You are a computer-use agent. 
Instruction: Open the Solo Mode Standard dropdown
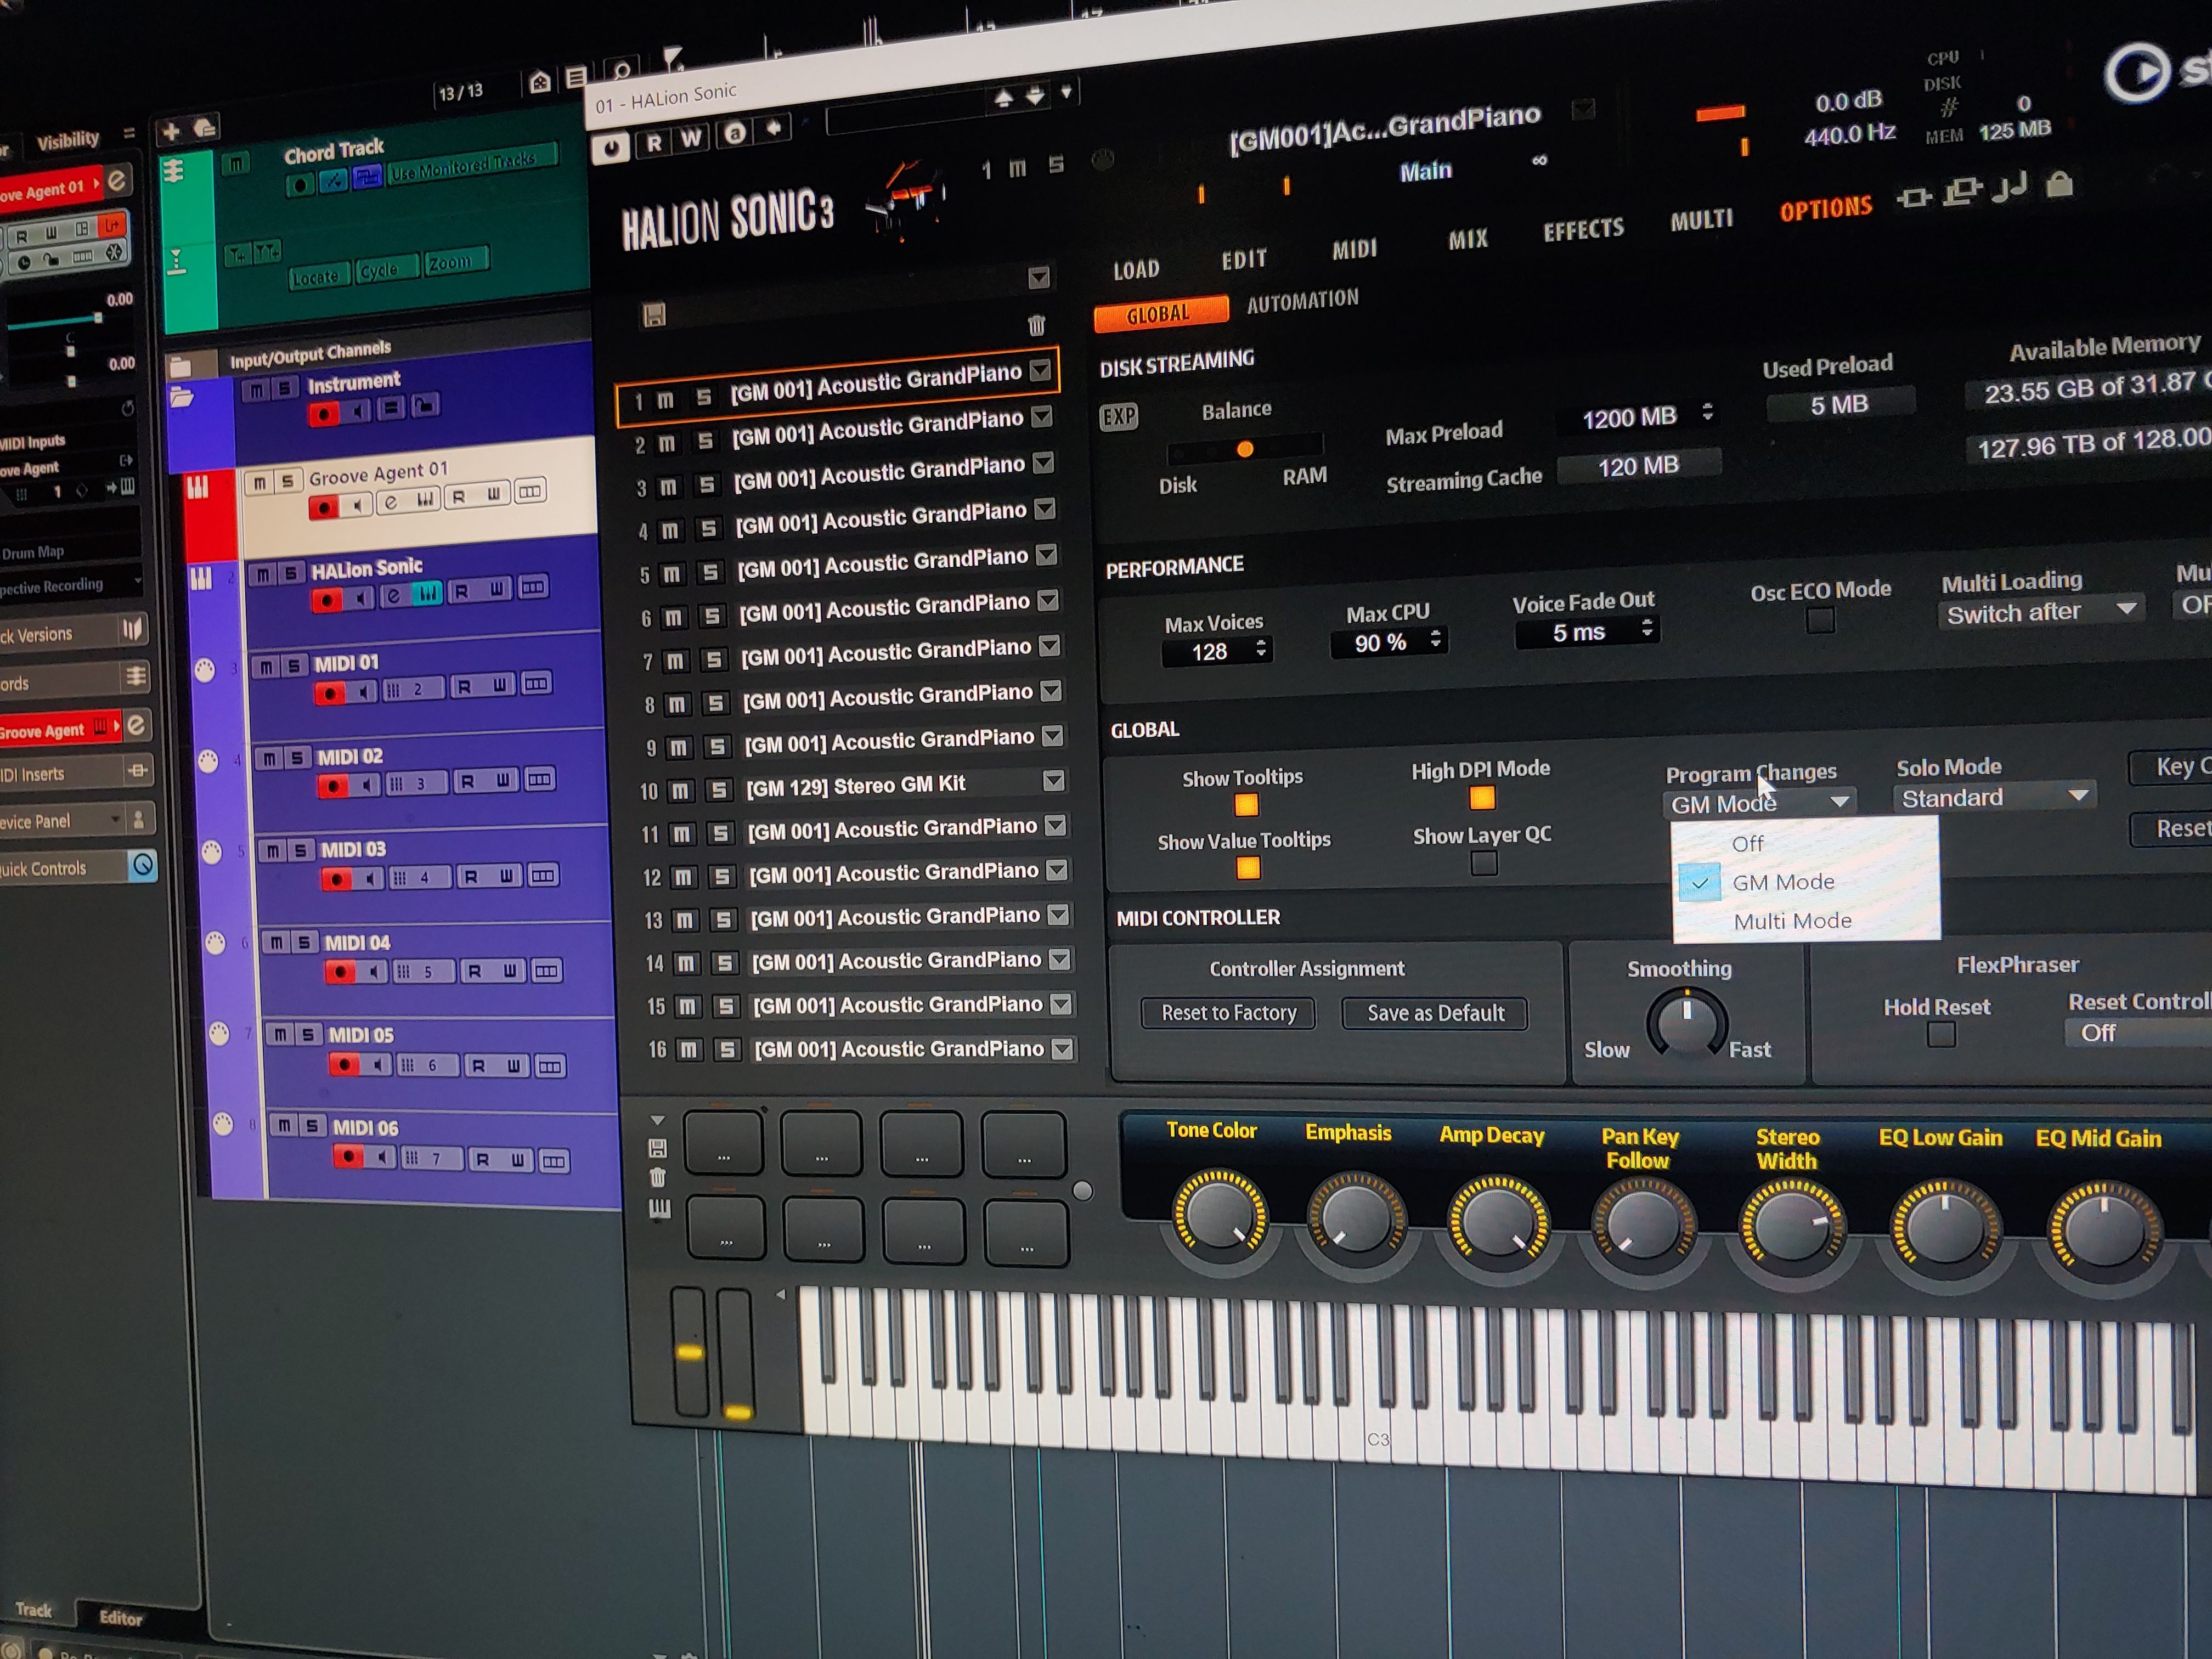[1993, 797]
